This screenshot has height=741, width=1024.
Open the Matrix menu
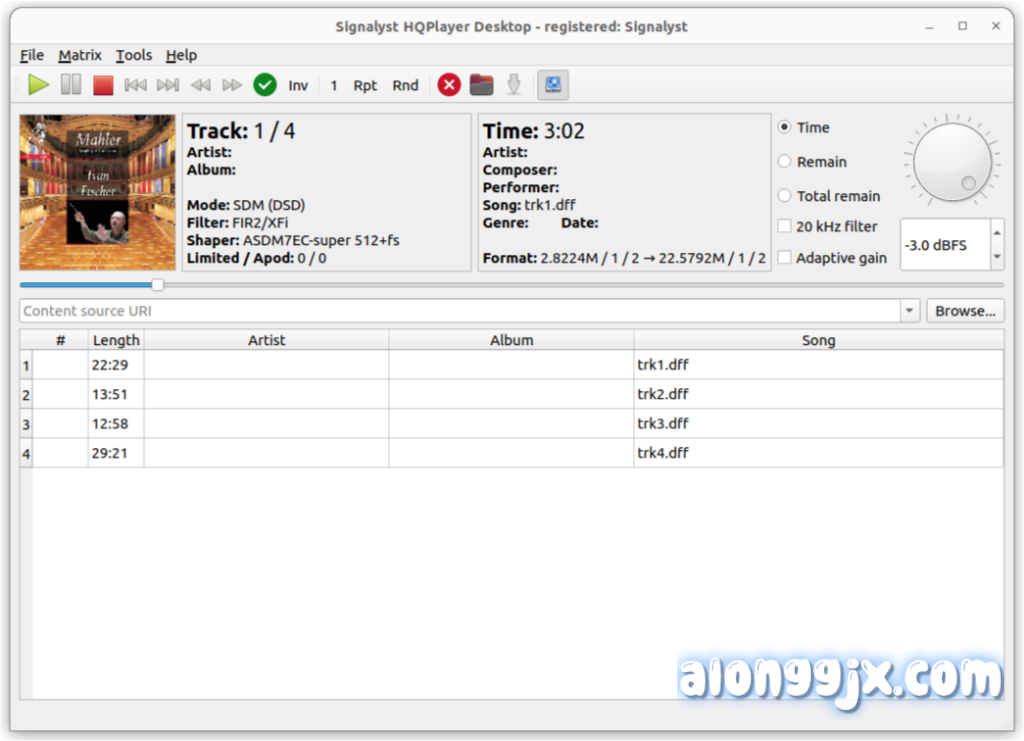80,55
